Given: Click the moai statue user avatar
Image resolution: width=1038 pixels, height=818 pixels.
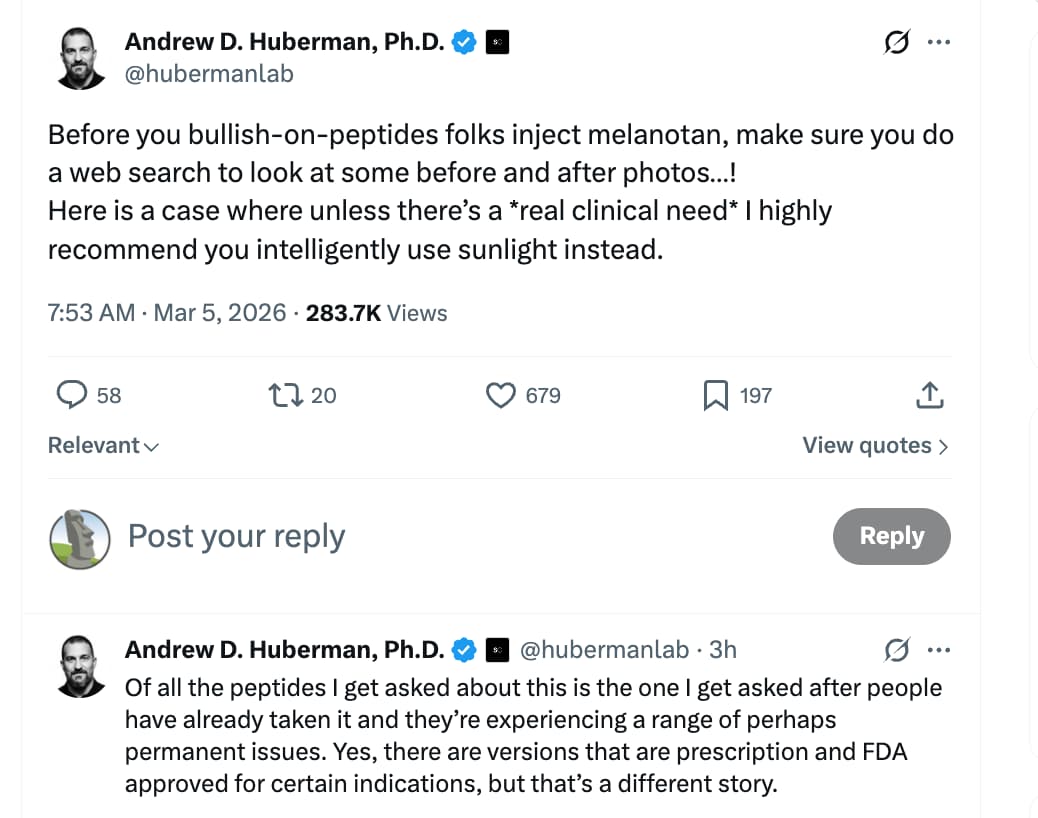Looking at the screenshot, I should pos(79,538).
